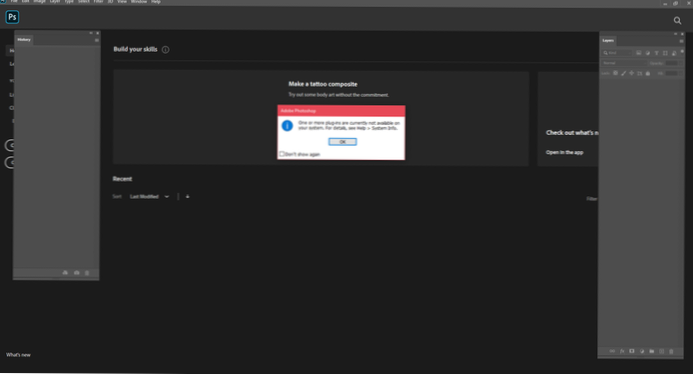Click the lock image pixels brush icon
Image resolution: width=693 pixels, height=374 pixels.
point(623,73)
